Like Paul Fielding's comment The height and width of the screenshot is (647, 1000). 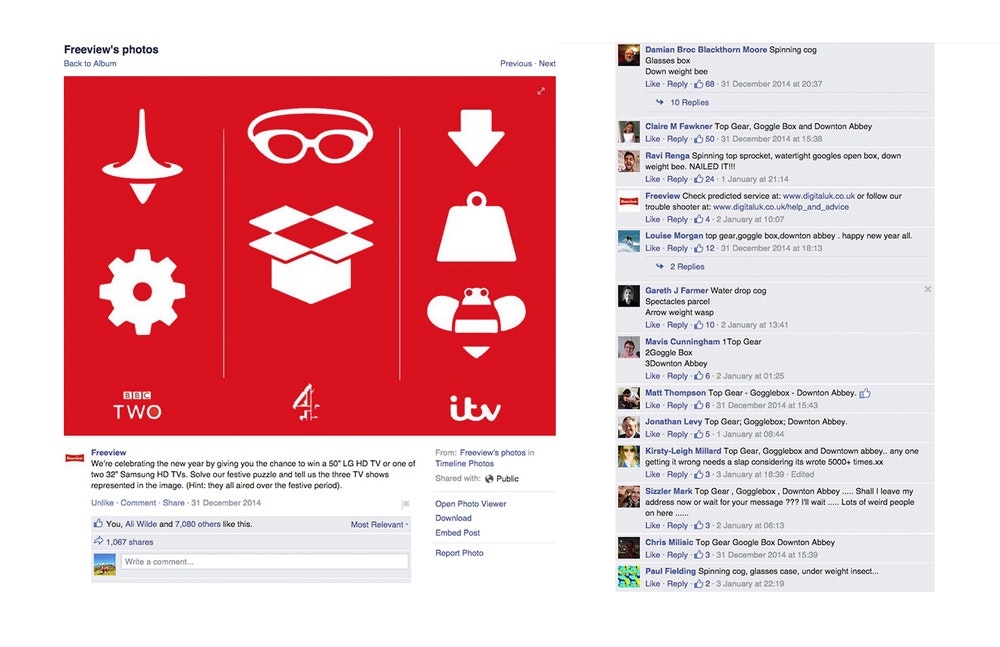[x=652, y=584]
